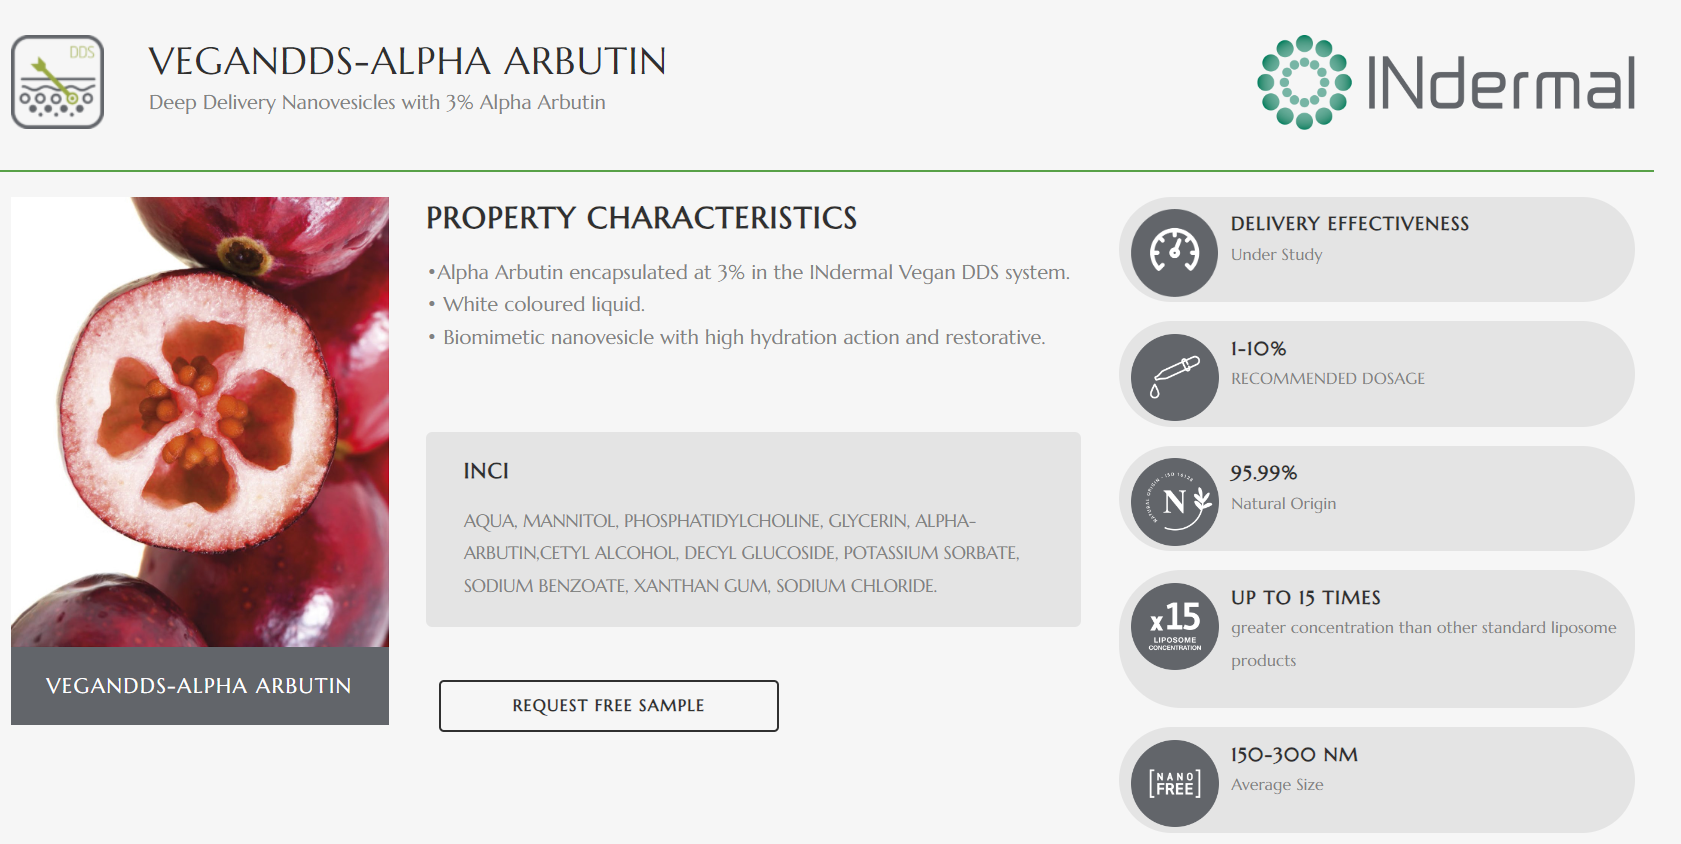
Task: Click the INCI heading in ingredients box
Action: 486,471
